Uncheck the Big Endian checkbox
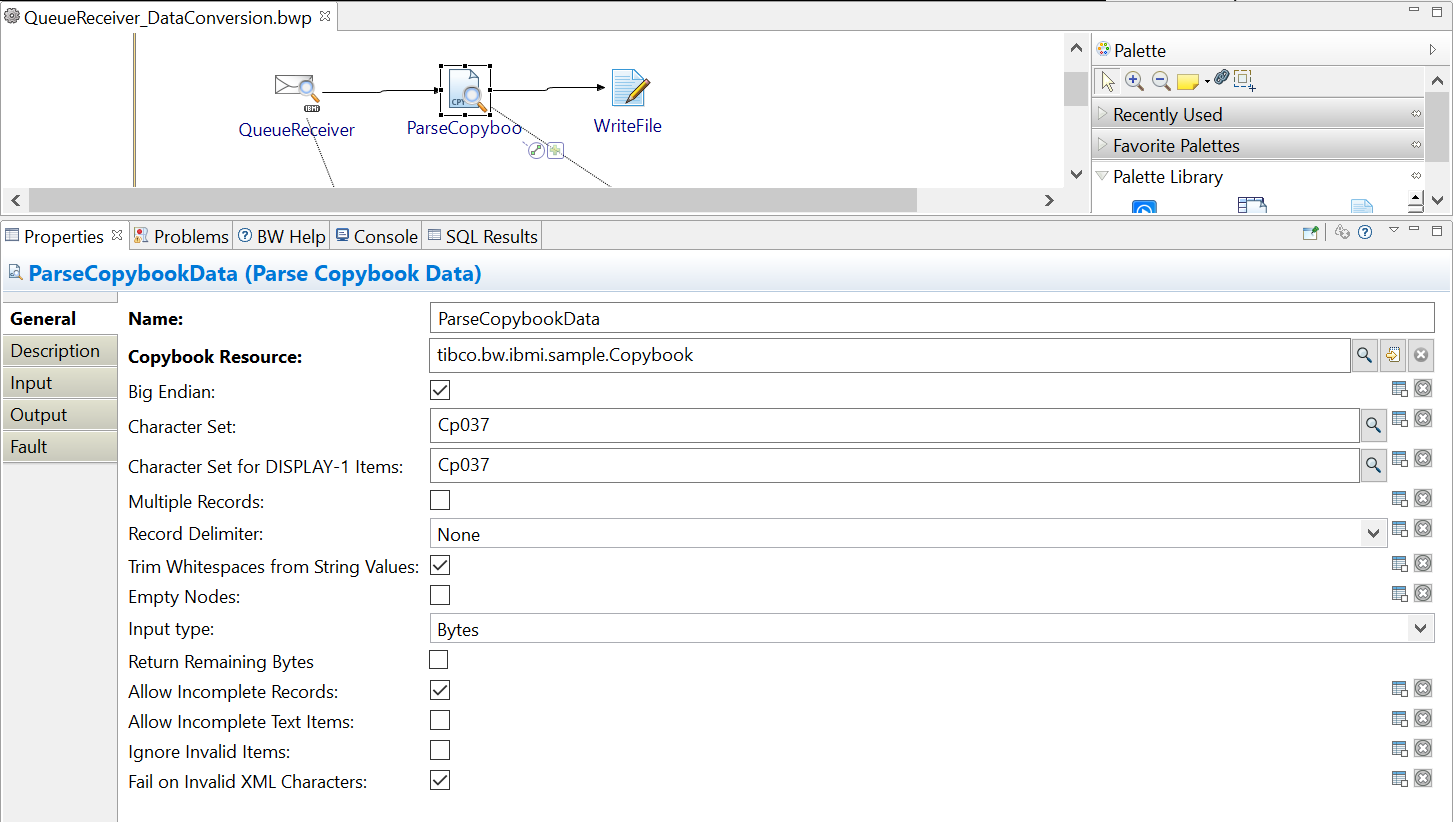This screenshot has width=1453, height=822. click(440, 390)
